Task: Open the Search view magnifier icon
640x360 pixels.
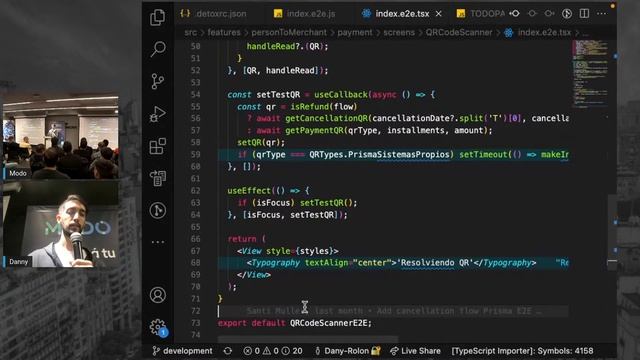Action: [x=158, y=49]
